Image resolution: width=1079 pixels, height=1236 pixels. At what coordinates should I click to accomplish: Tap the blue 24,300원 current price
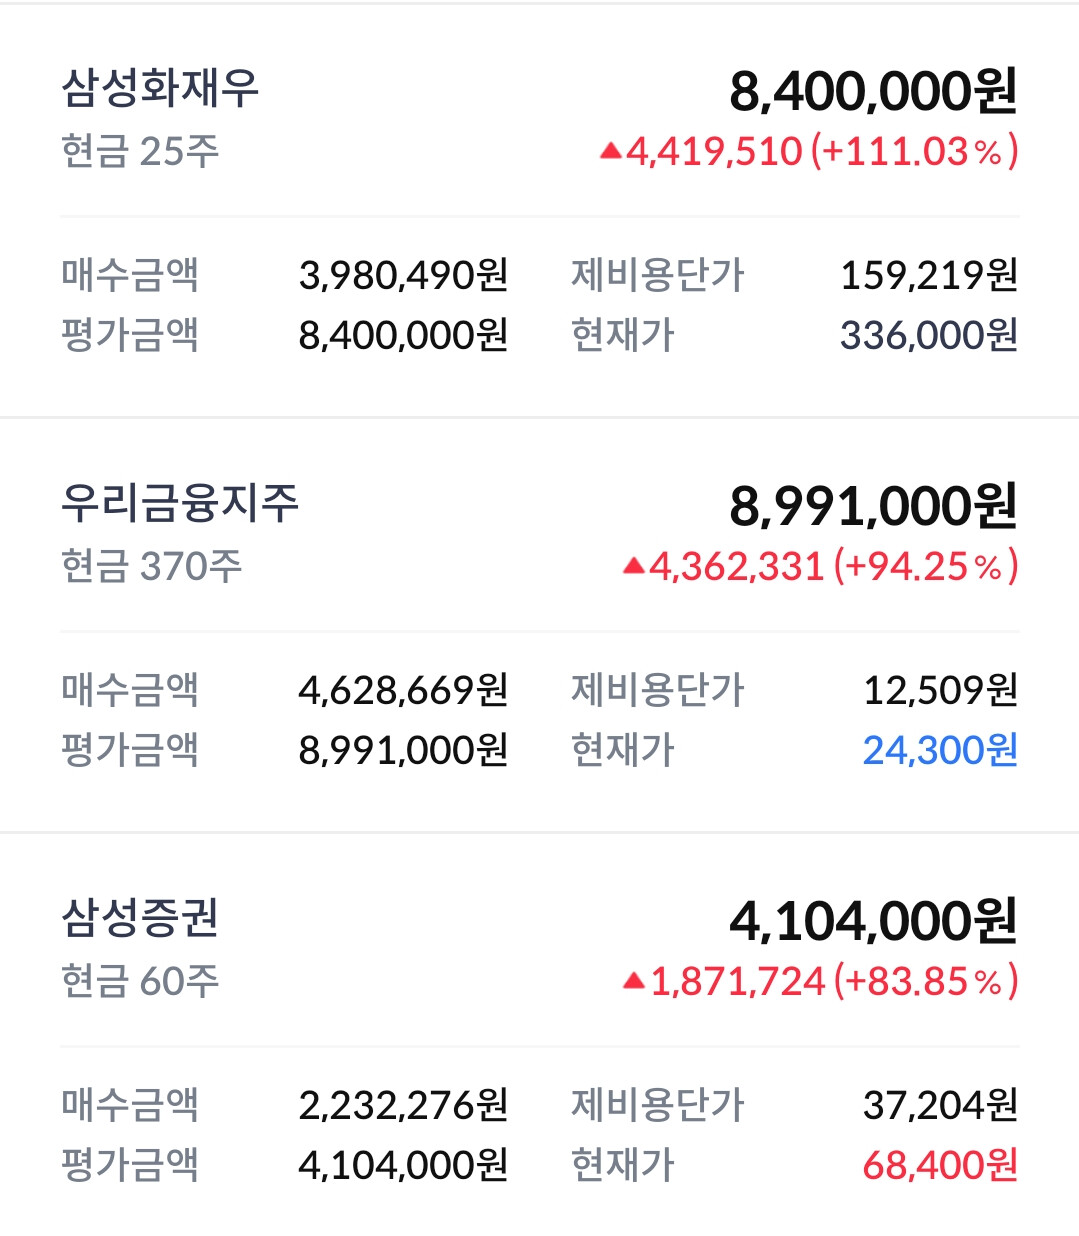click(940, 750)
